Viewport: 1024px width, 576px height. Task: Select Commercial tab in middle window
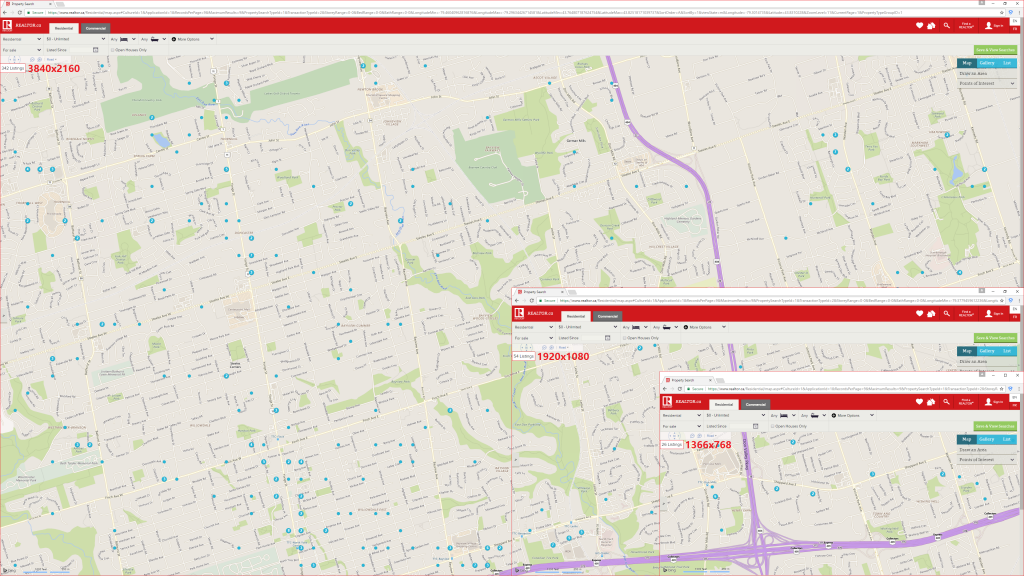coord(607,316)
